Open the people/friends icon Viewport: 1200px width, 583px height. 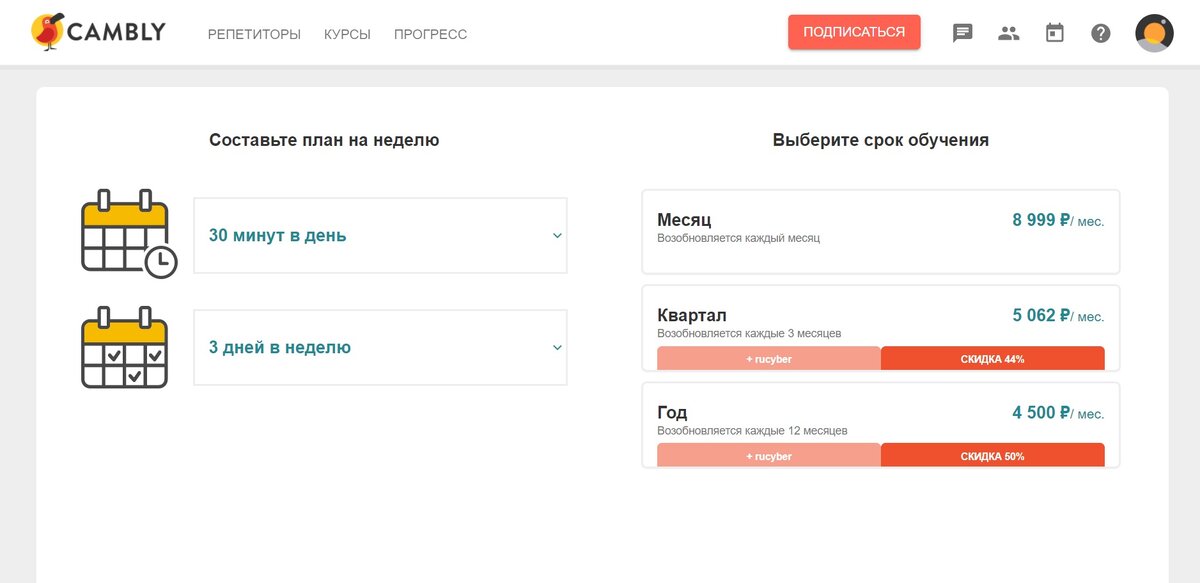[x=1009, y=33]
